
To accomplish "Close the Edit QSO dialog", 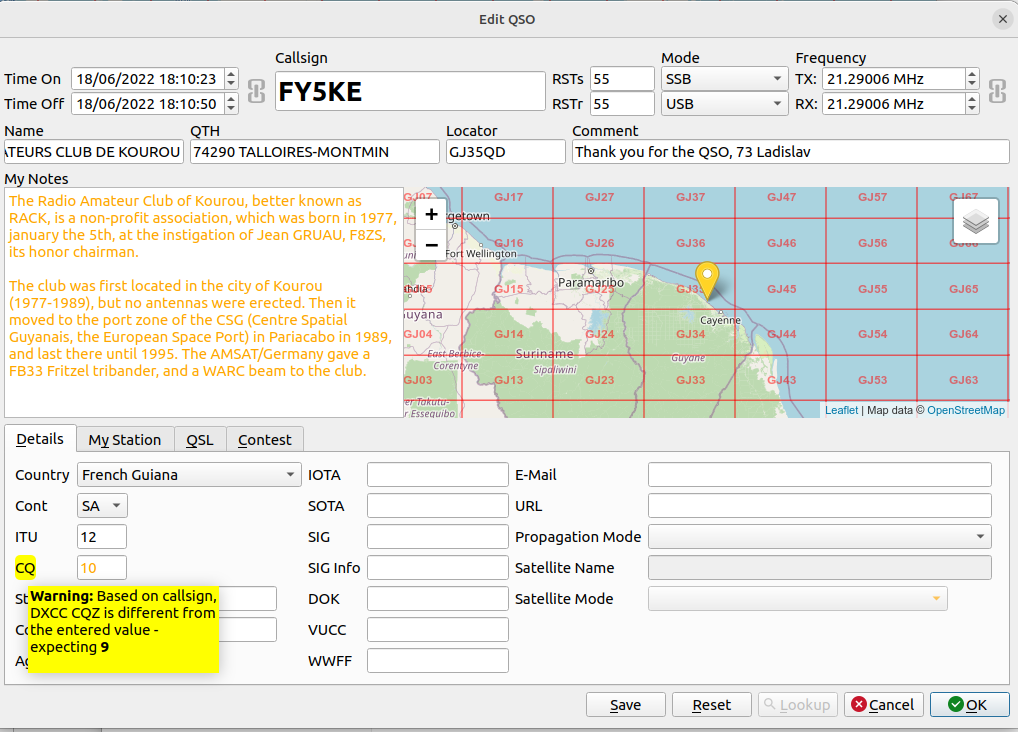I will (1002, 19).
